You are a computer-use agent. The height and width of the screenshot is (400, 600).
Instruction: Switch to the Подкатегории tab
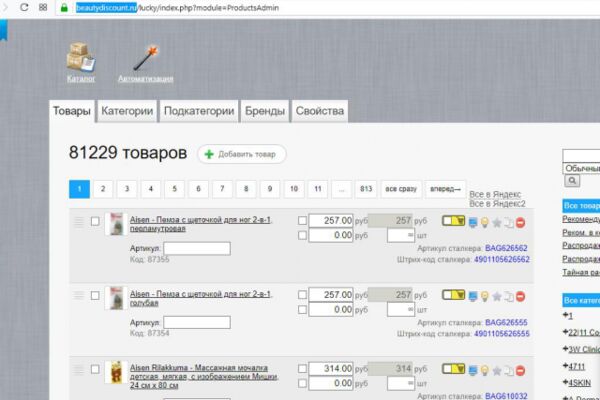(x=199, y=111)
